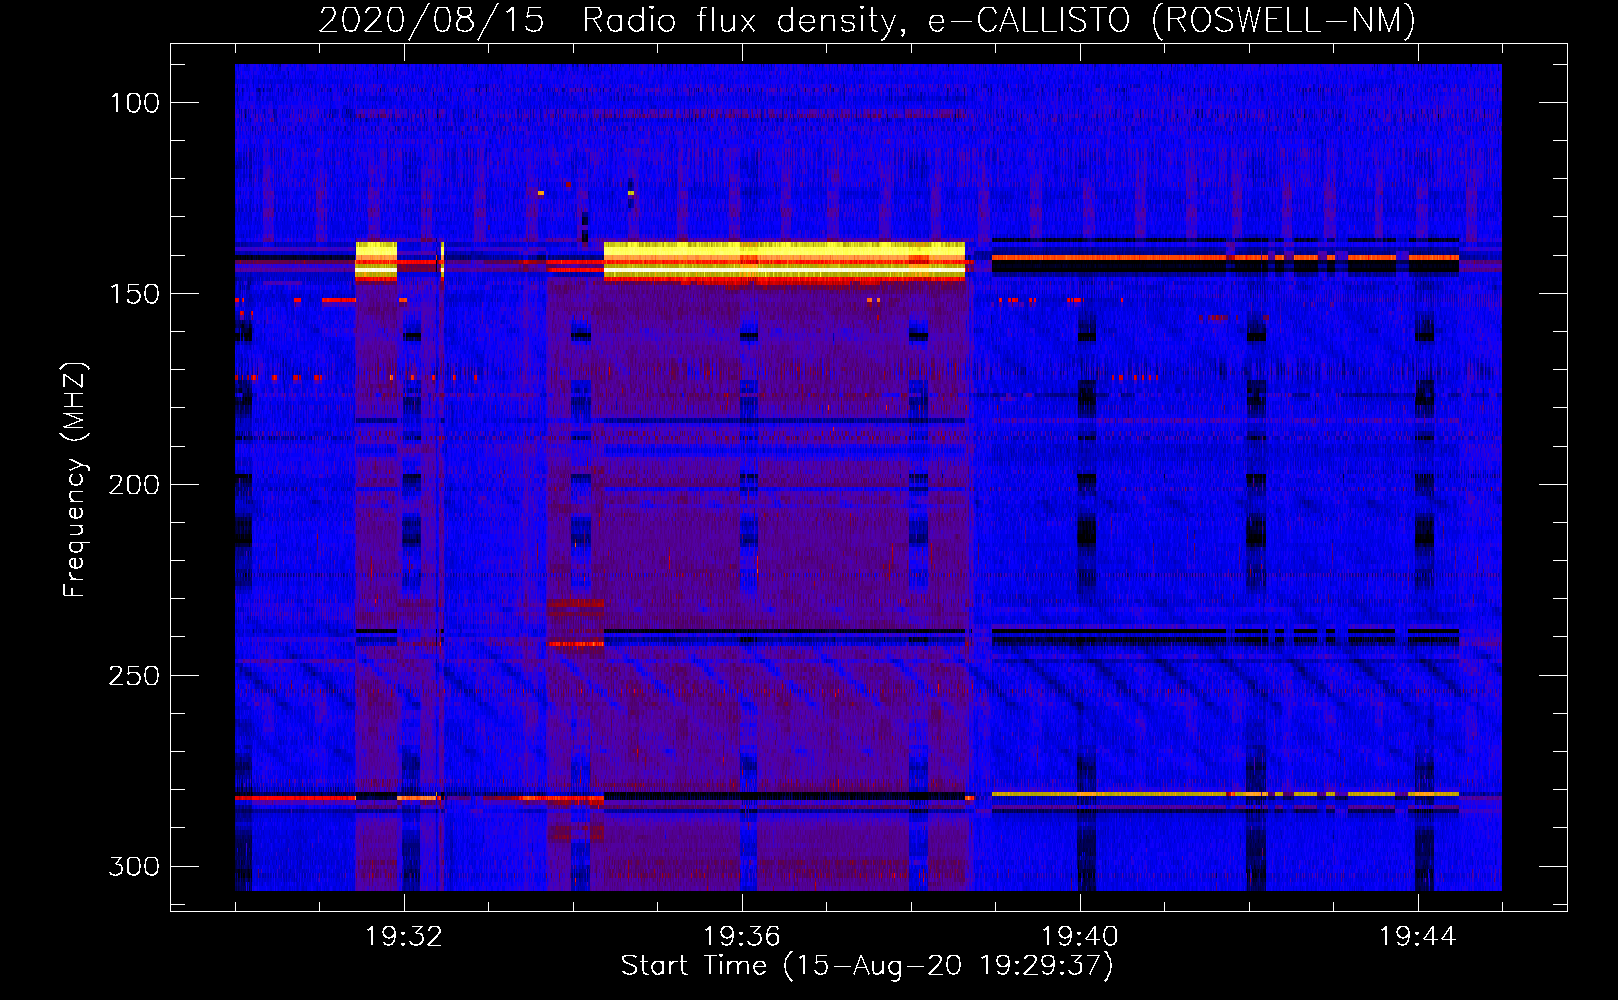This screenshot has width=1618, height=1000.
Task: Click the 250 frequency tick label
Action: tap(135, 676)
